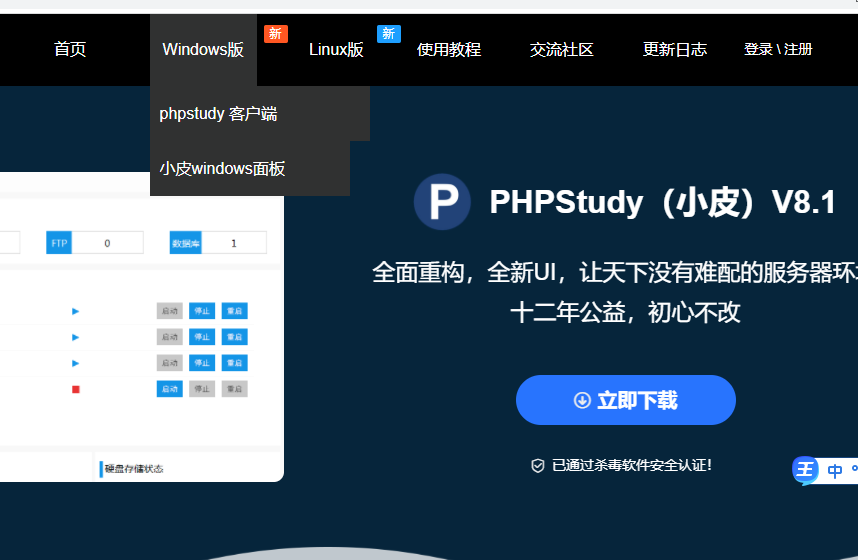Visit the 交流社区 community page

coord(561,50)
